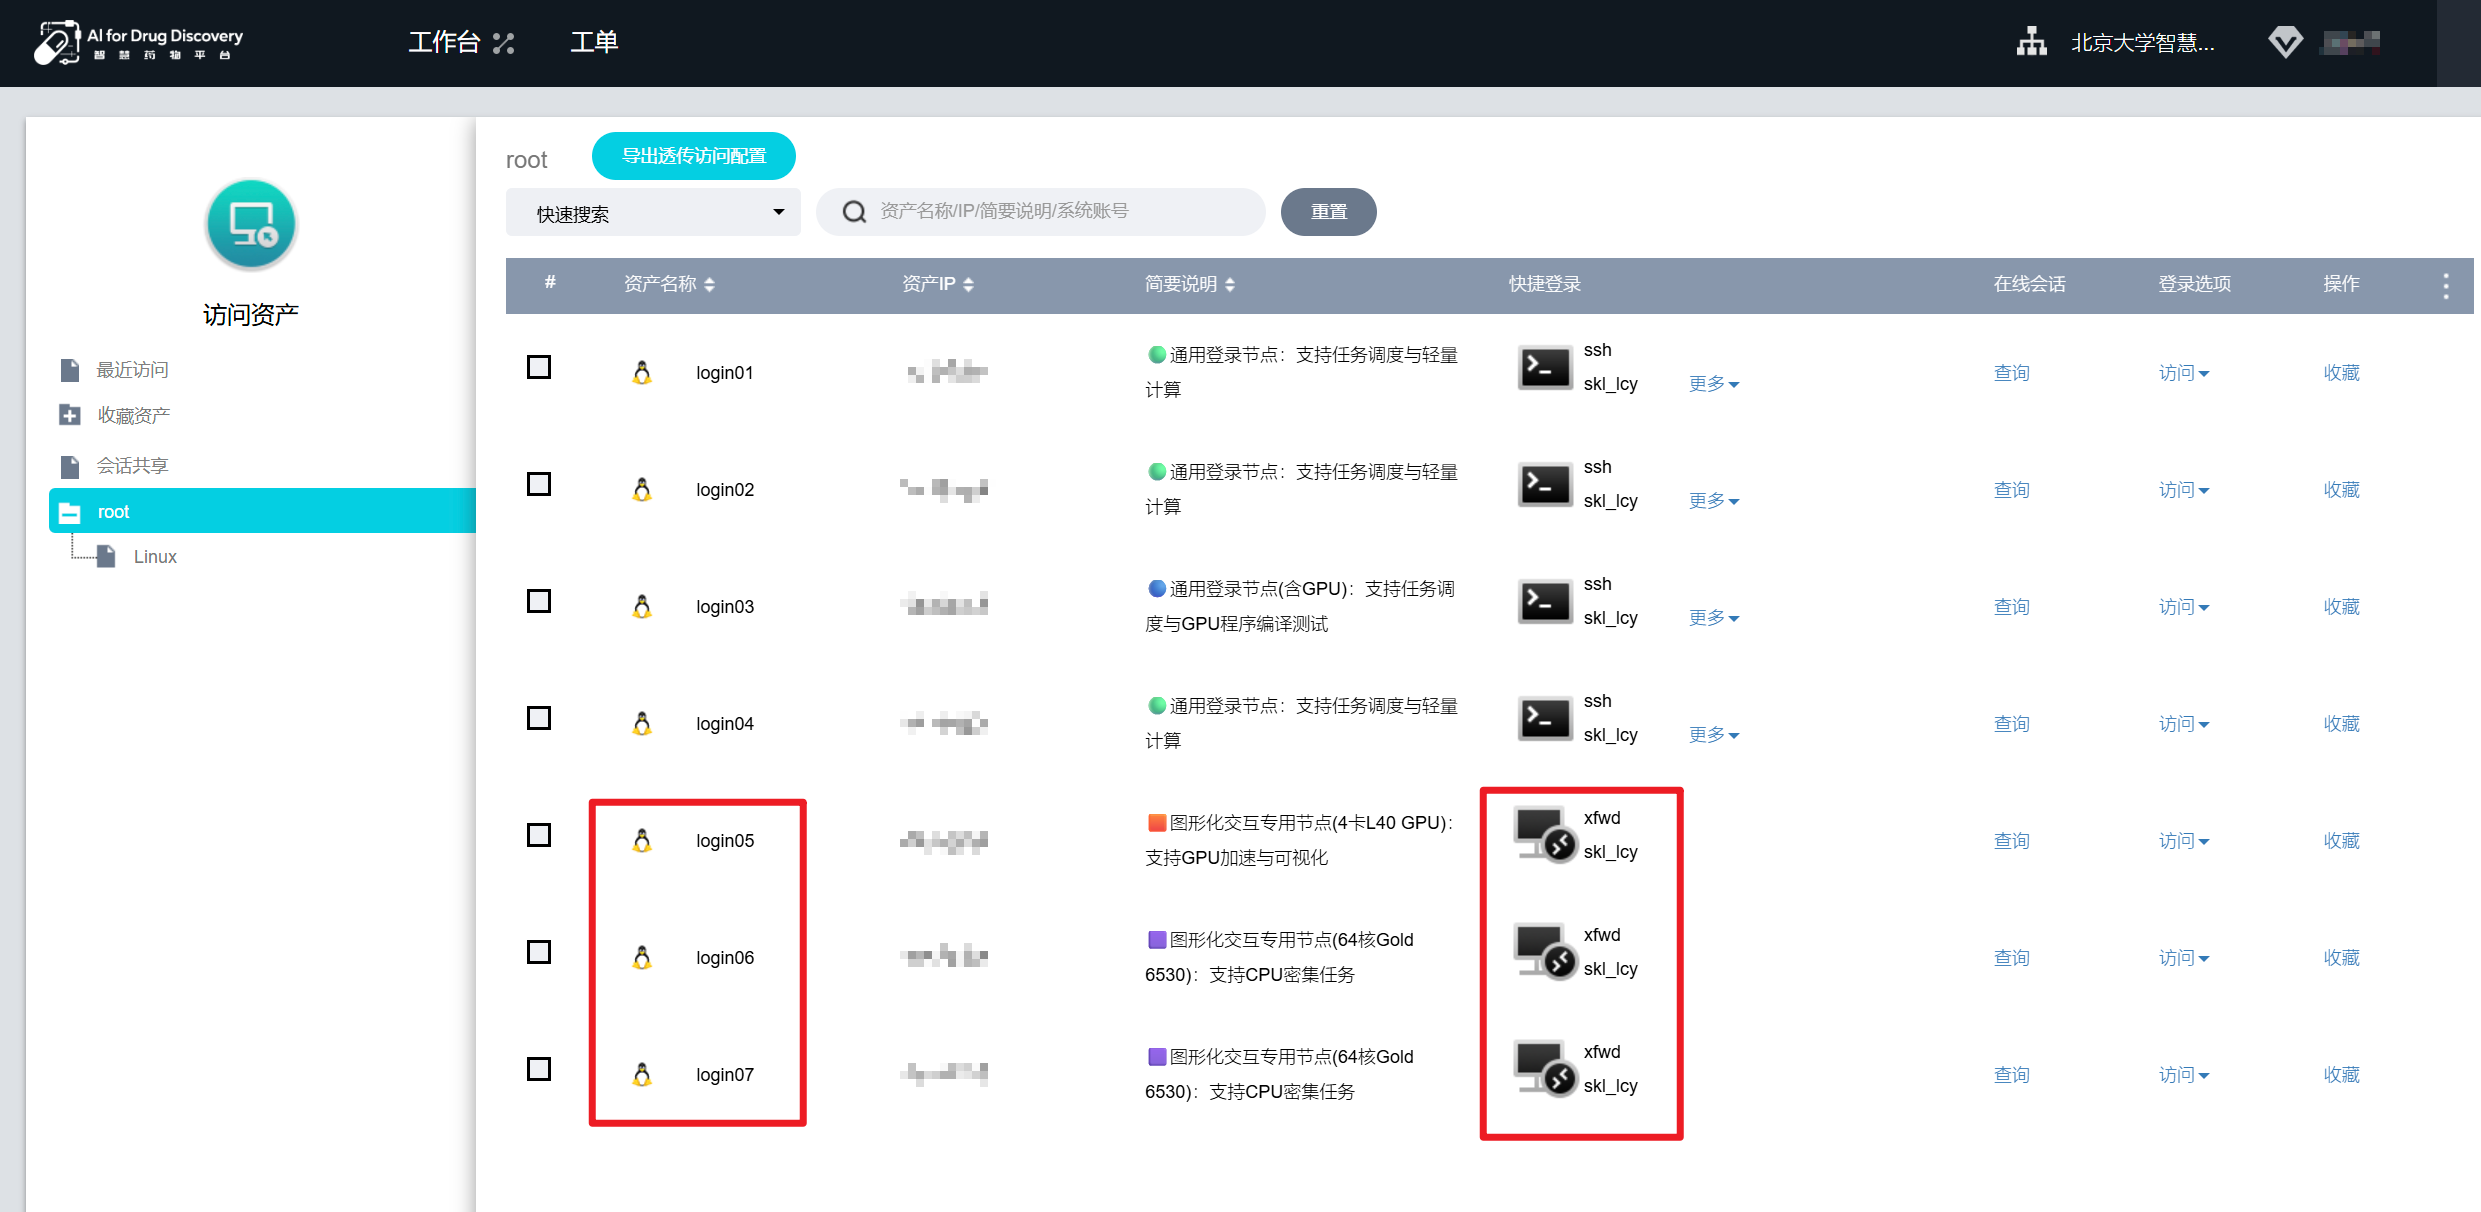
Task: Open organization name 北京大学智慧...
Action: point(2143,43)
